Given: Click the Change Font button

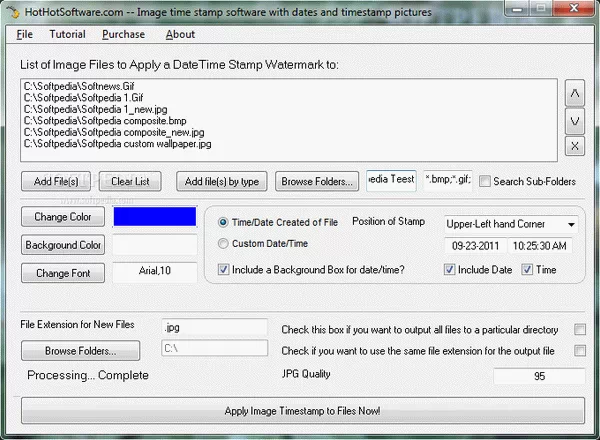Looking at the screenshot, I should coord(62,273).
